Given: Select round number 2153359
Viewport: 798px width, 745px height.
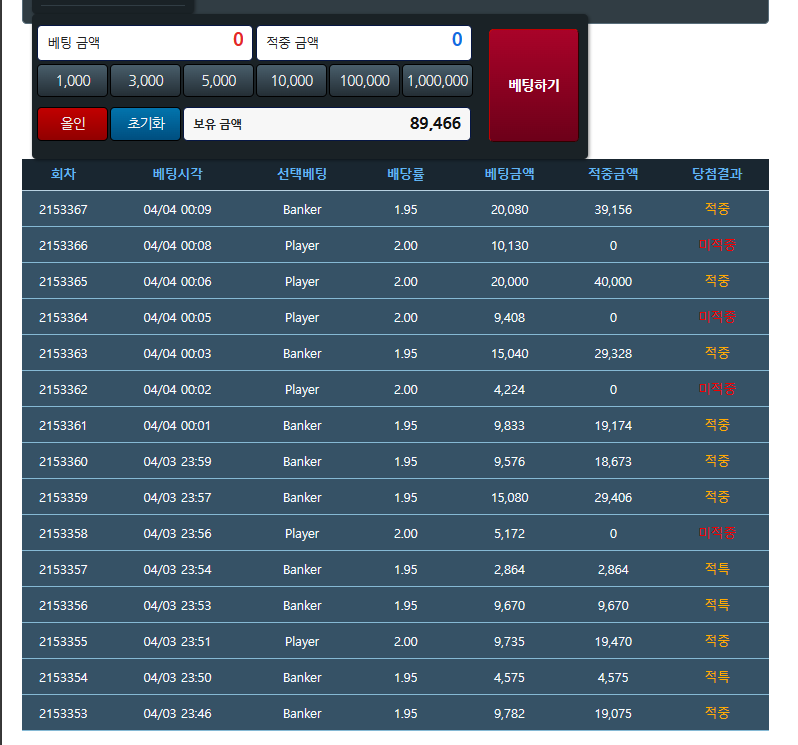Looking at the screenshot, I should pyautogui.click(x=63, y=498).
